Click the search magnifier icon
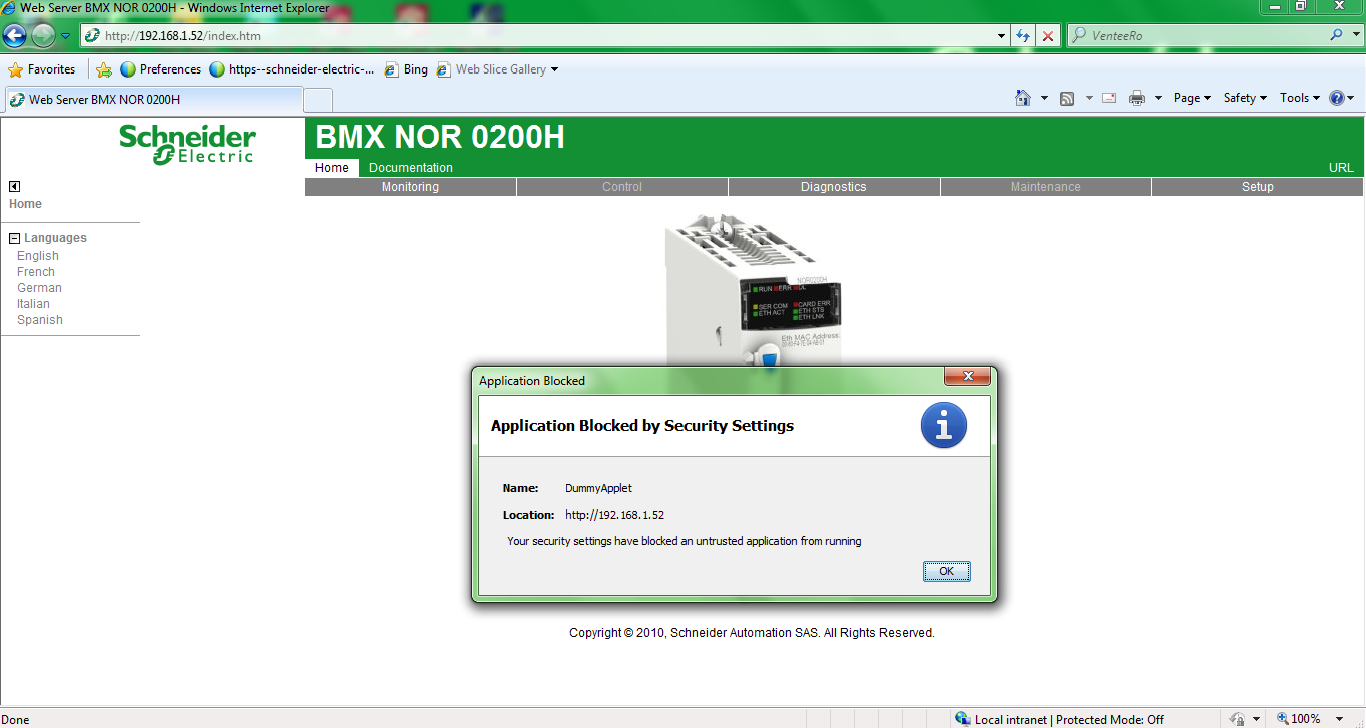 [x=1336, y=35]
